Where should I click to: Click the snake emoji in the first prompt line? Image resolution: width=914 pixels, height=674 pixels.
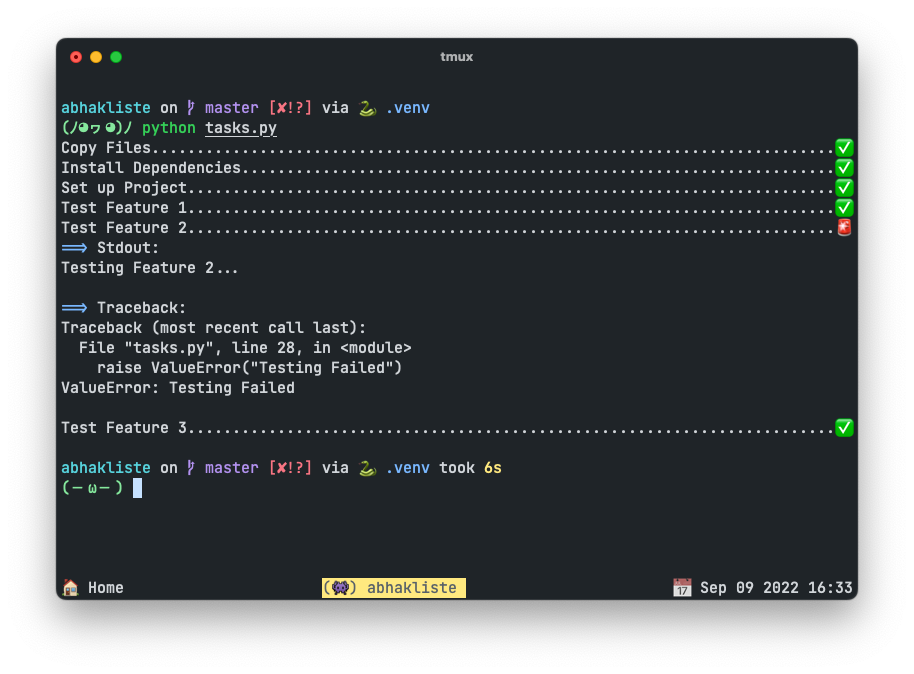pyautogui.click(x=367, y=108)
